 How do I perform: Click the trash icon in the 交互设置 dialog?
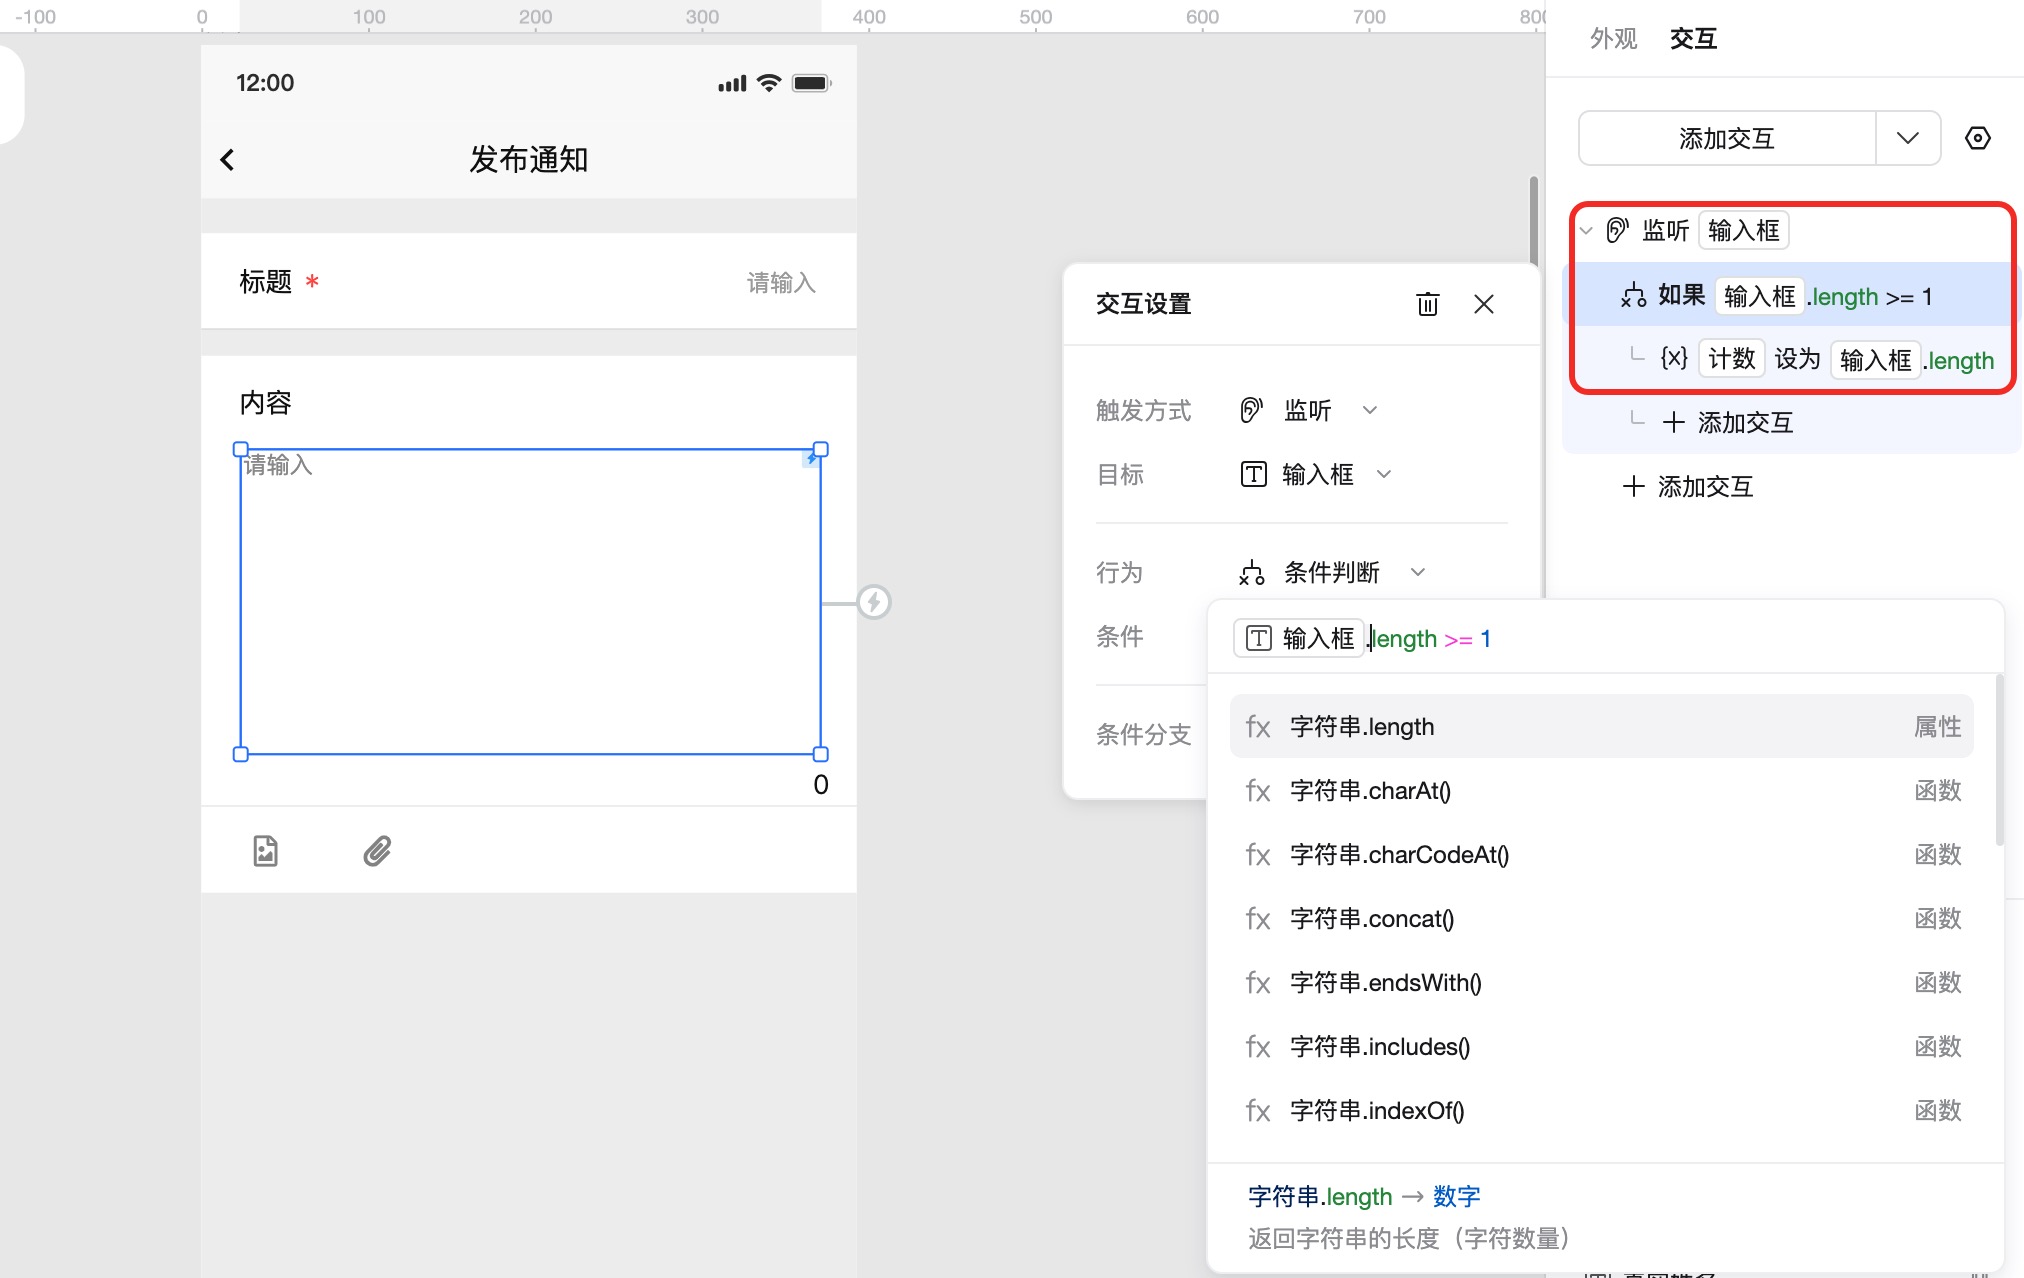[1428, 304]
